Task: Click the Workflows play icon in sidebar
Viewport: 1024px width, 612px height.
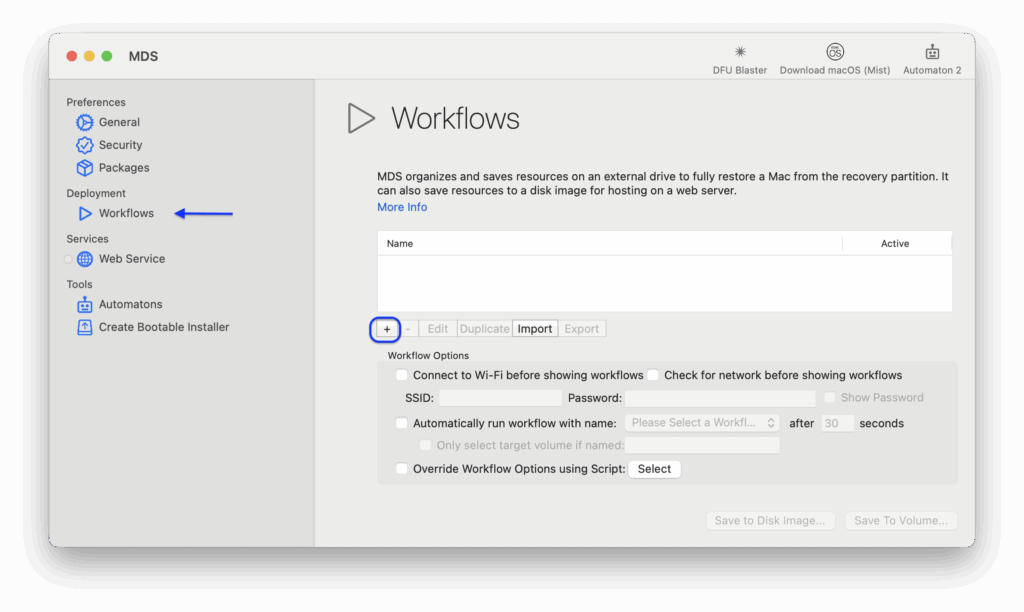Action: pyautogui.click(x=85, y=214)
